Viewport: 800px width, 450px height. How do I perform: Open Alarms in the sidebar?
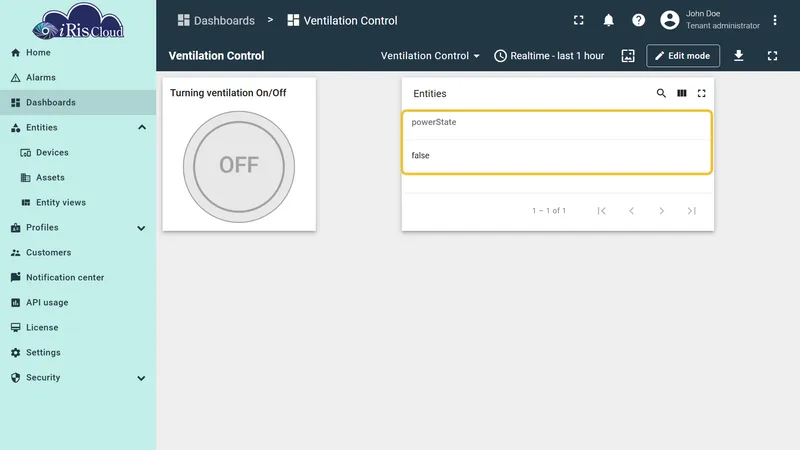[78, 78]
